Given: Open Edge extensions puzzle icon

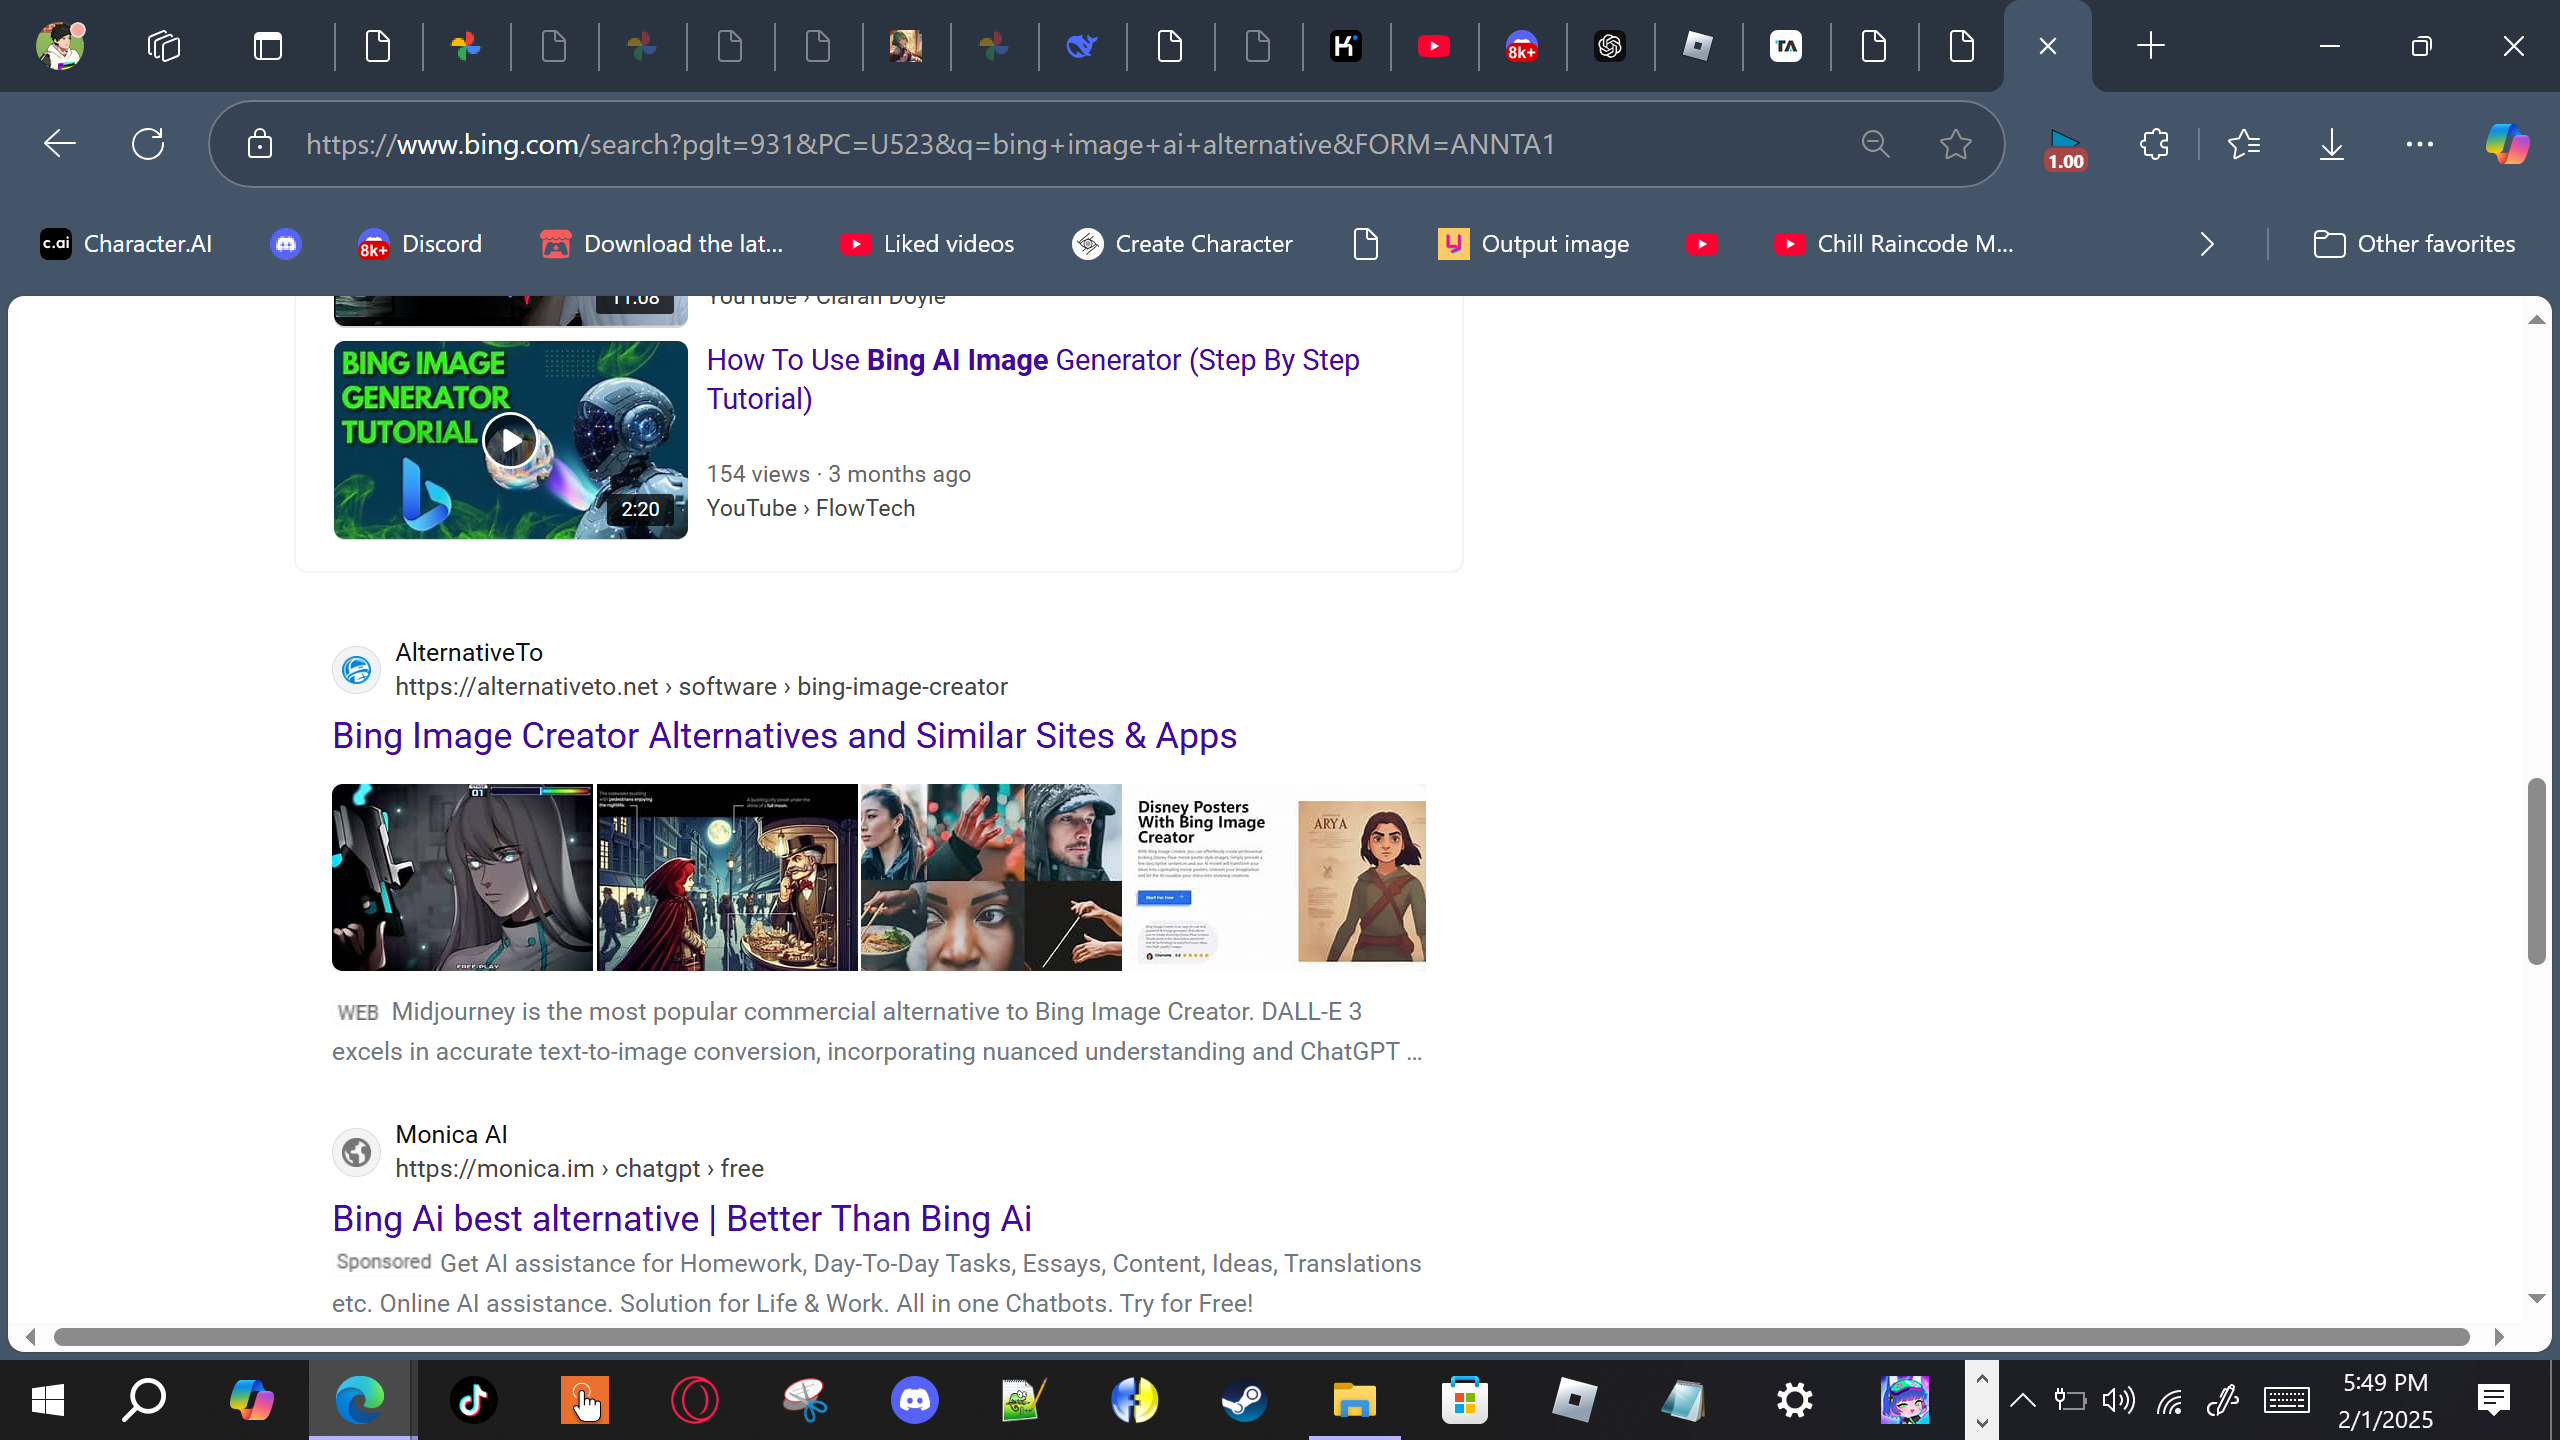Looking at the screenshot, I should click(2154, 144).
